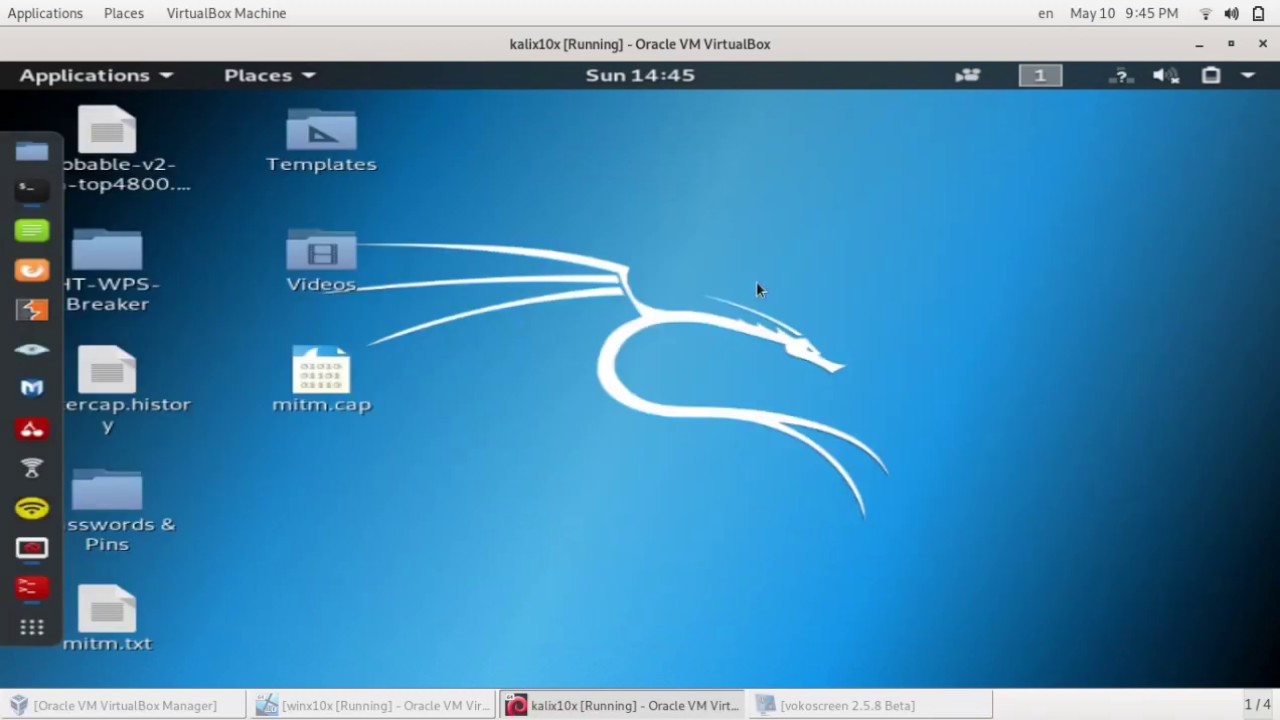The height and width of the screenshot is (720, 1280).
Task: Click the Sun 14:45 clock in Kali panel
Action: coord(640,75)
